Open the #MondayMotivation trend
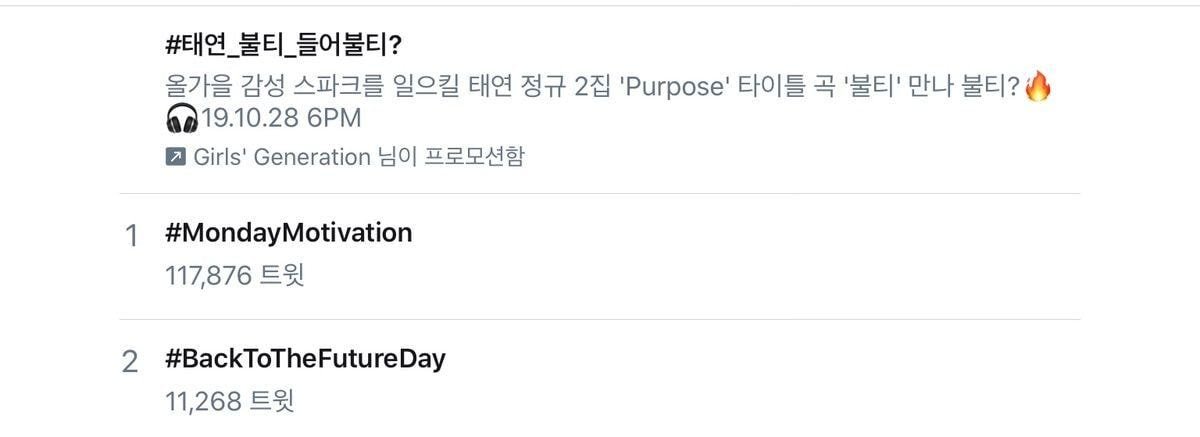 point(289,233)
